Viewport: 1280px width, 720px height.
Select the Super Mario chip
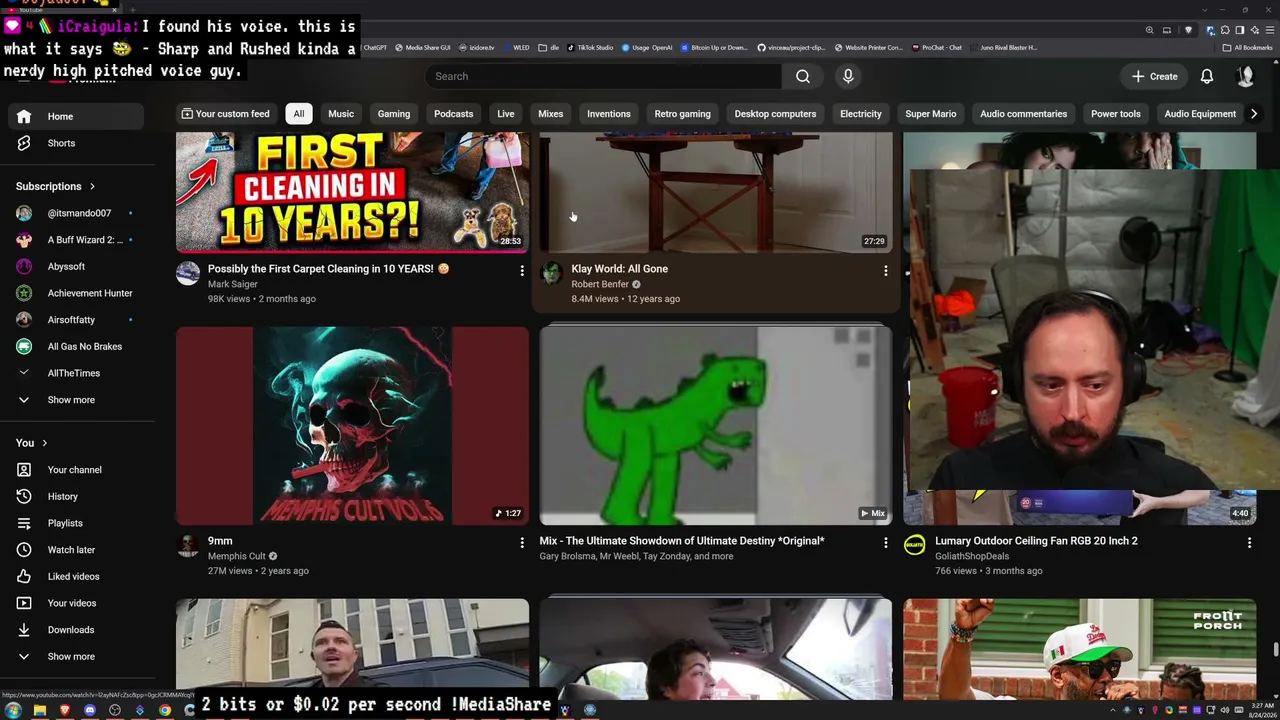point(931,114)
